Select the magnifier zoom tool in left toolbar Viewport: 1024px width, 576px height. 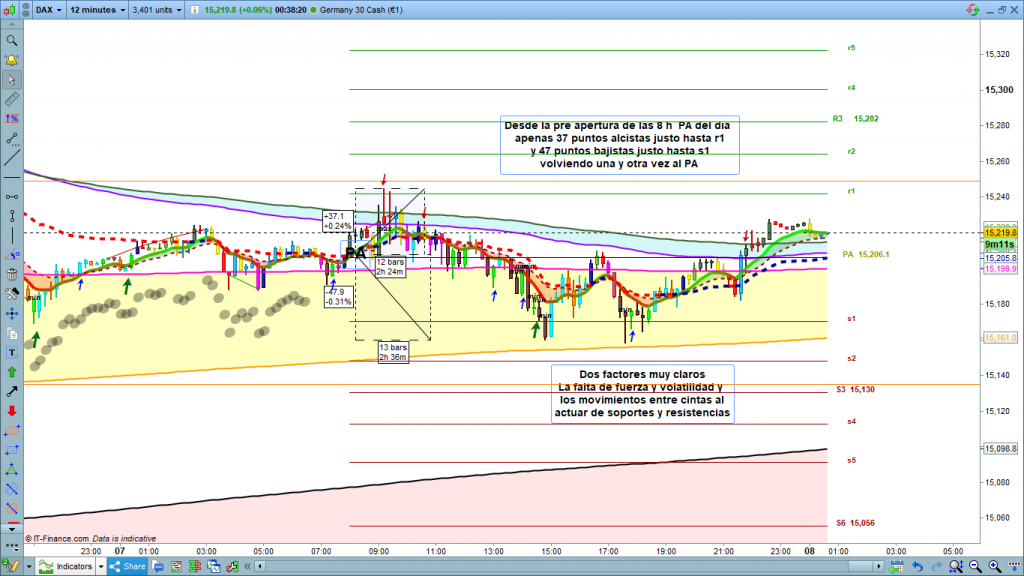11,41
